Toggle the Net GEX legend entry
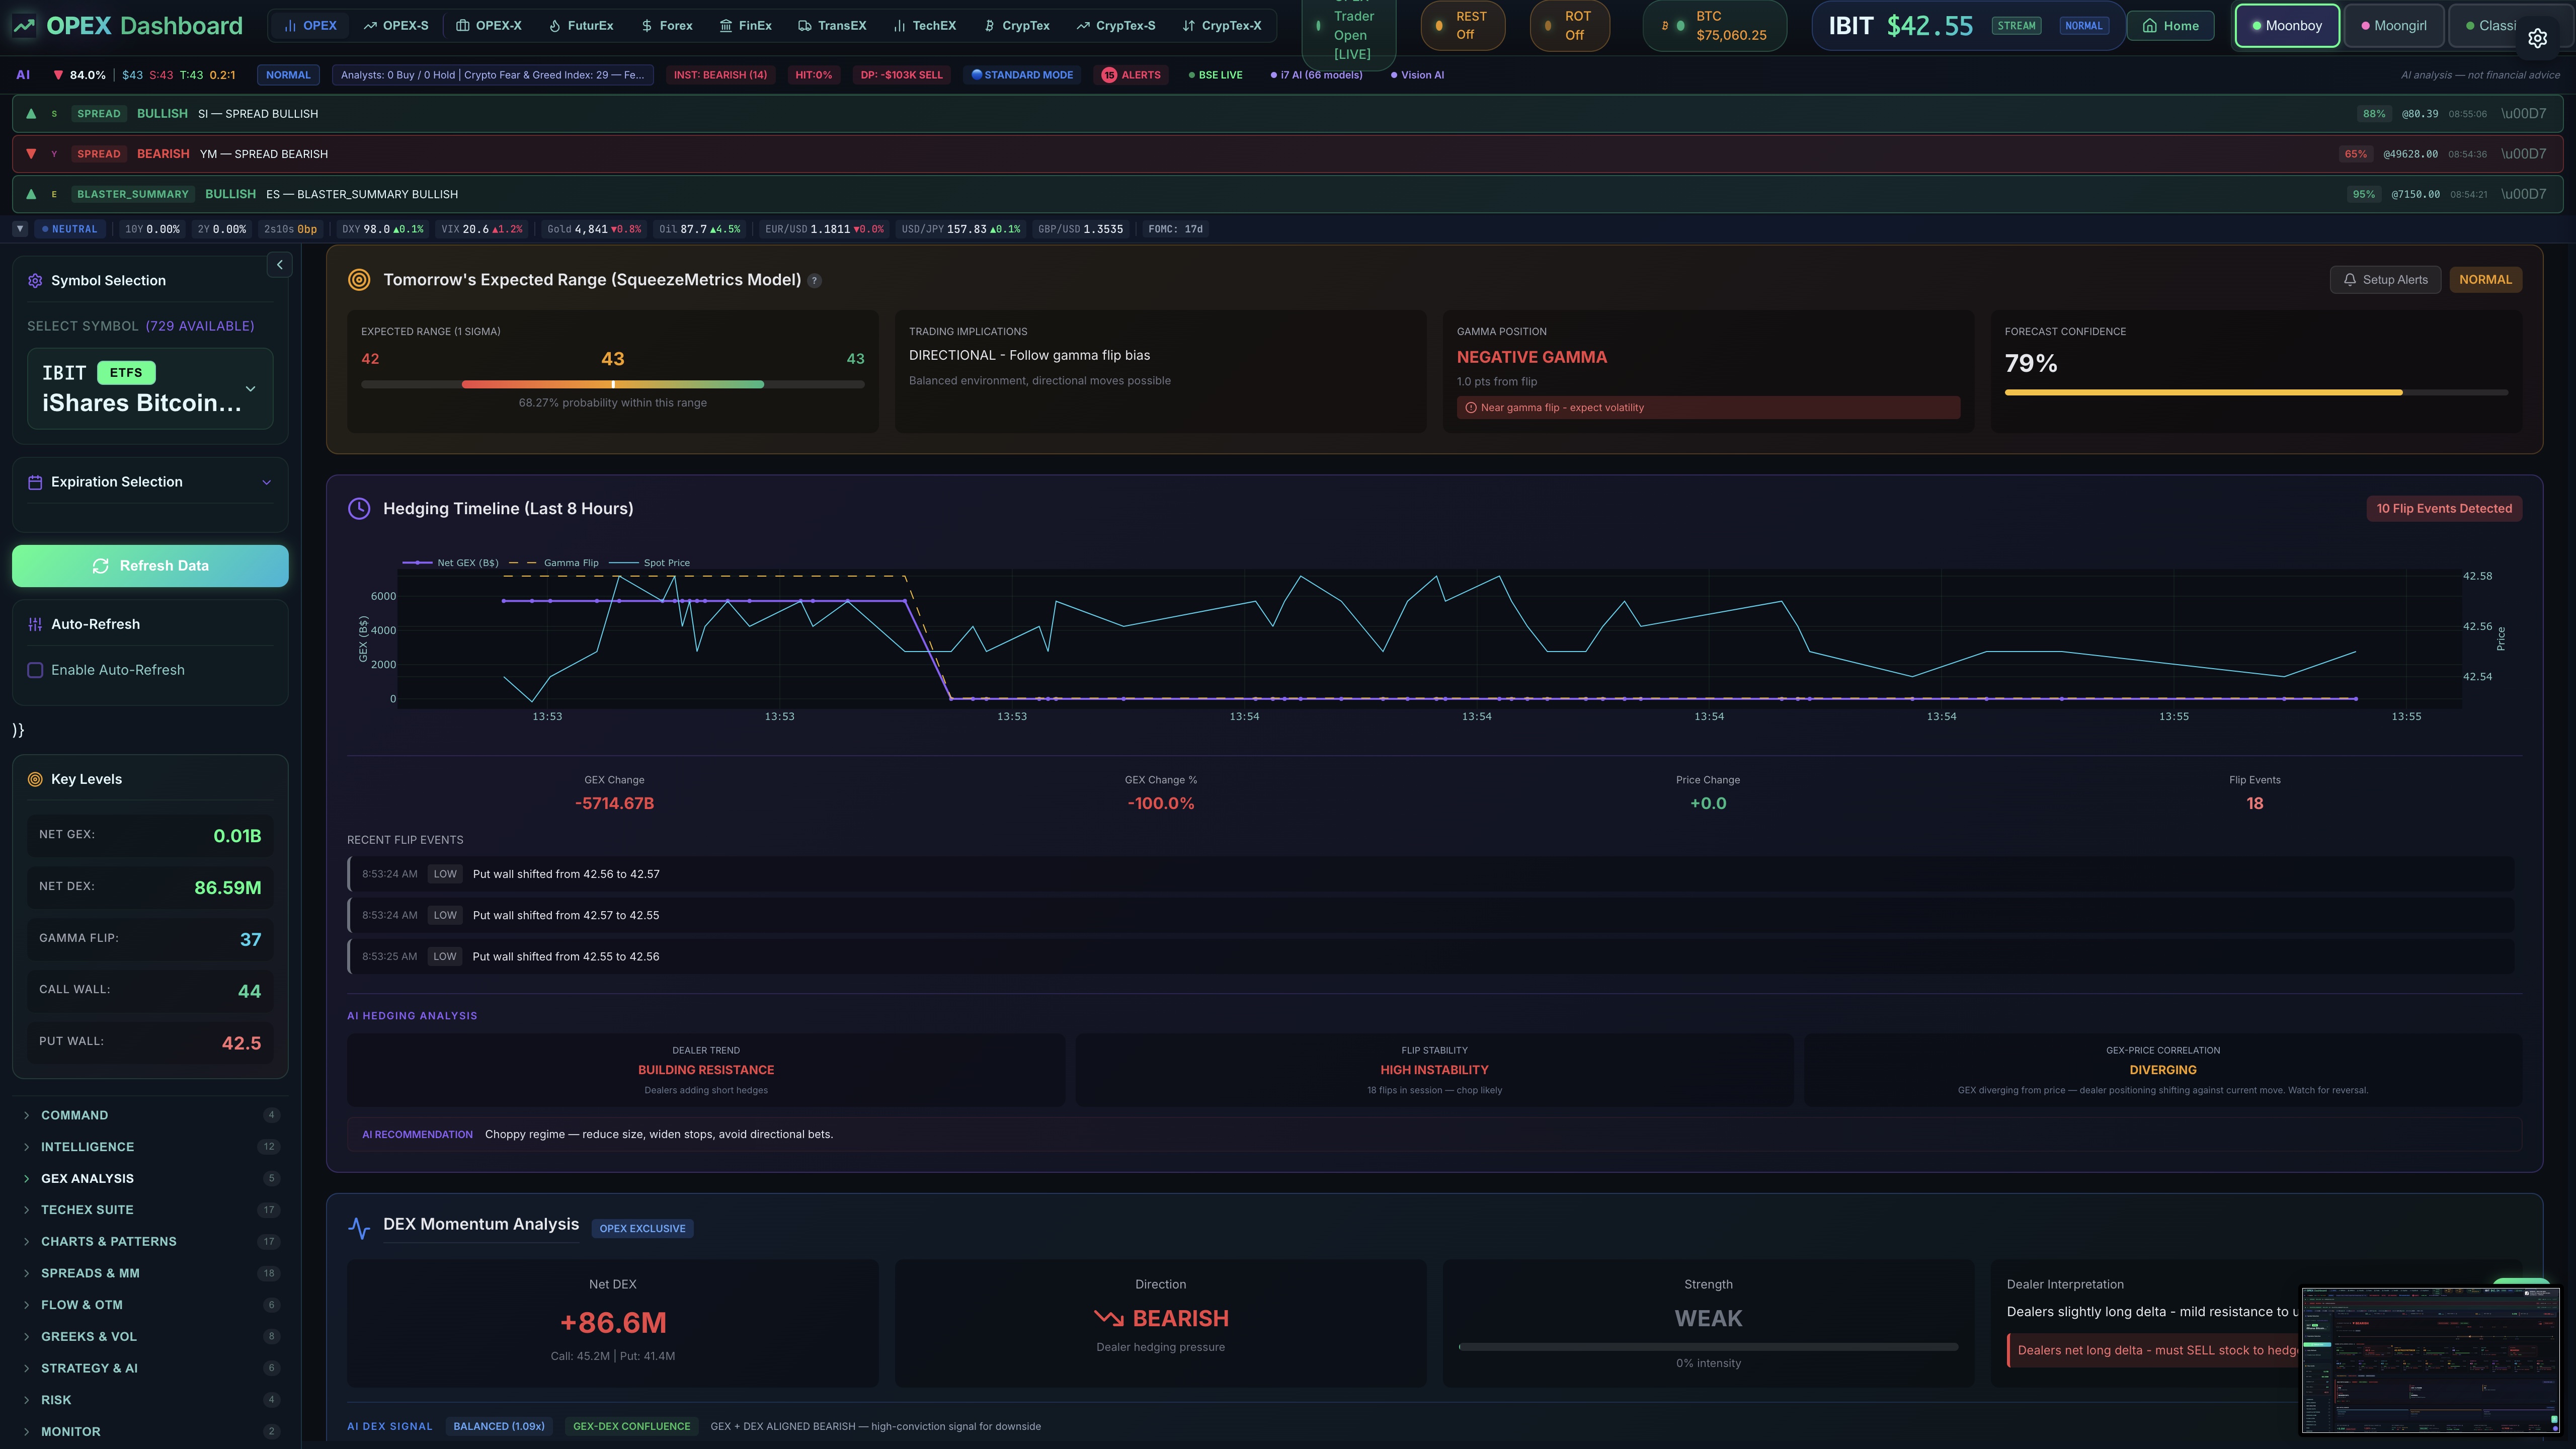 (450, 563)
